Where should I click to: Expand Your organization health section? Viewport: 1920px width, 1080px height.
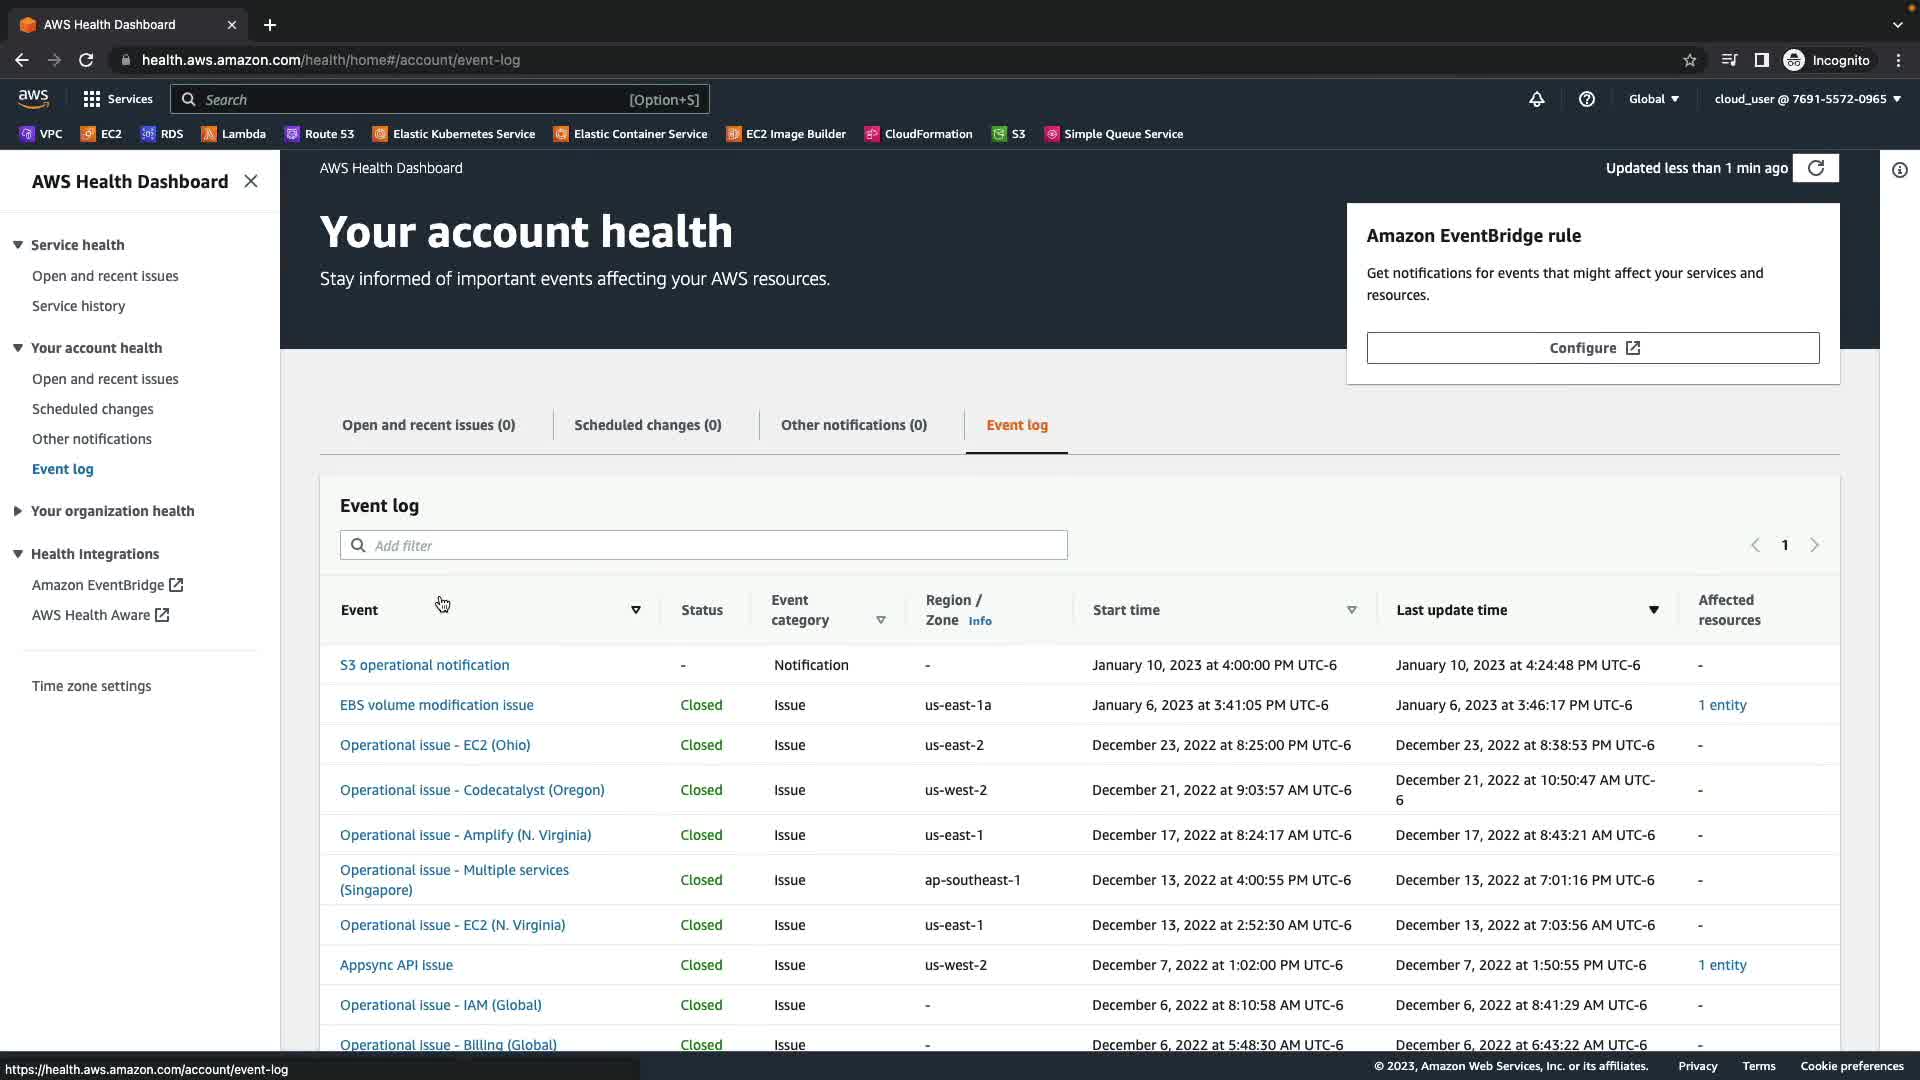click(x=18, y=511)
